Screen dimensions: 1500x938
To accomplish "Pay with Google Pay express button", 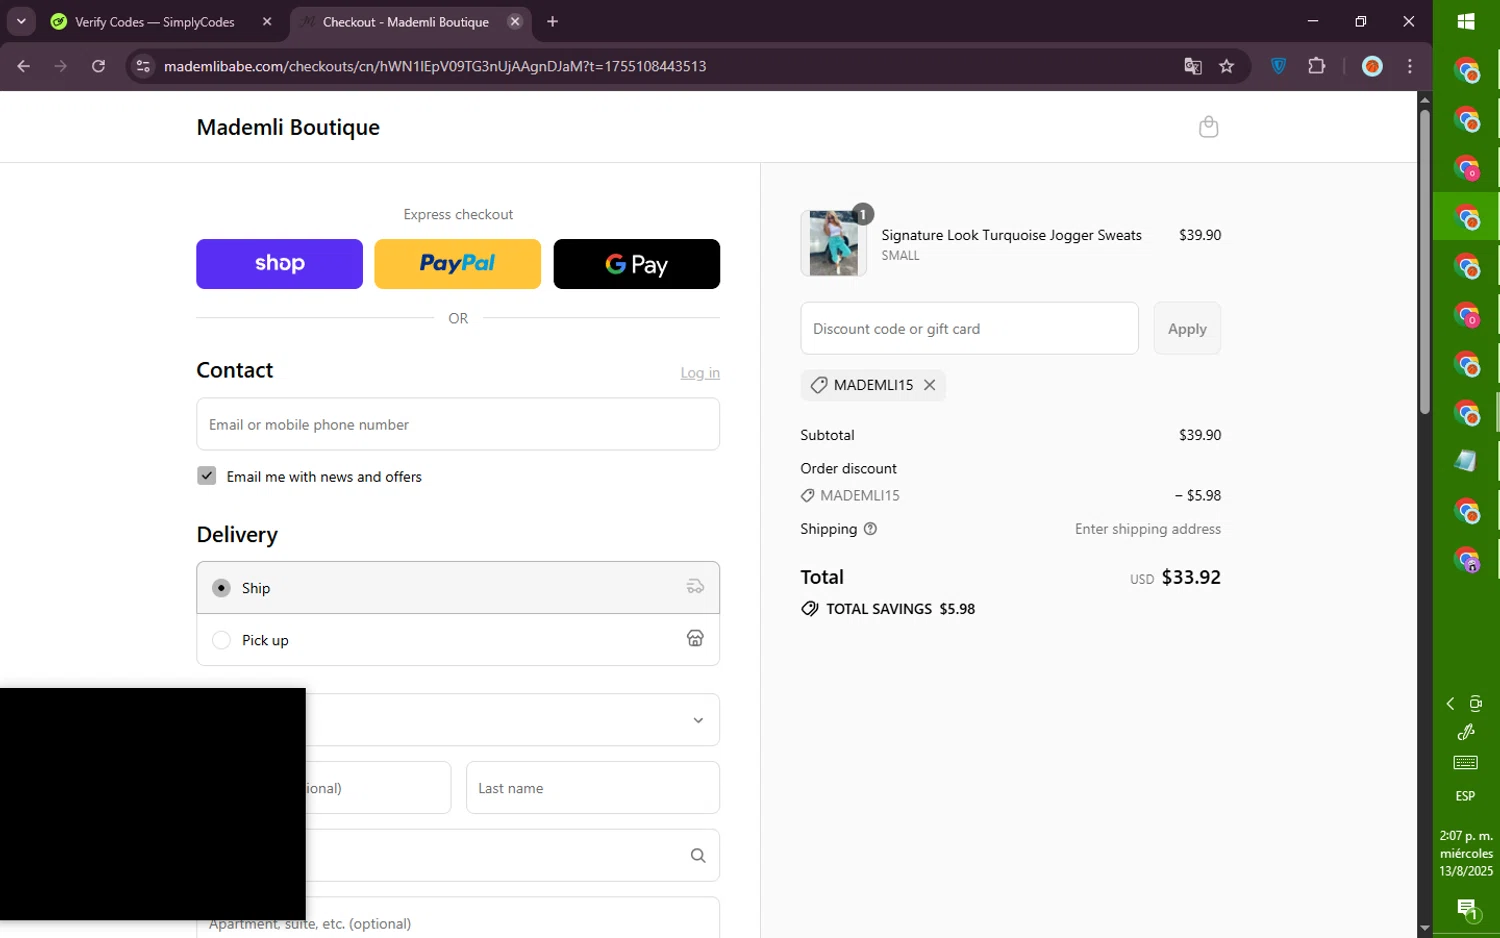I will (636, 264).
